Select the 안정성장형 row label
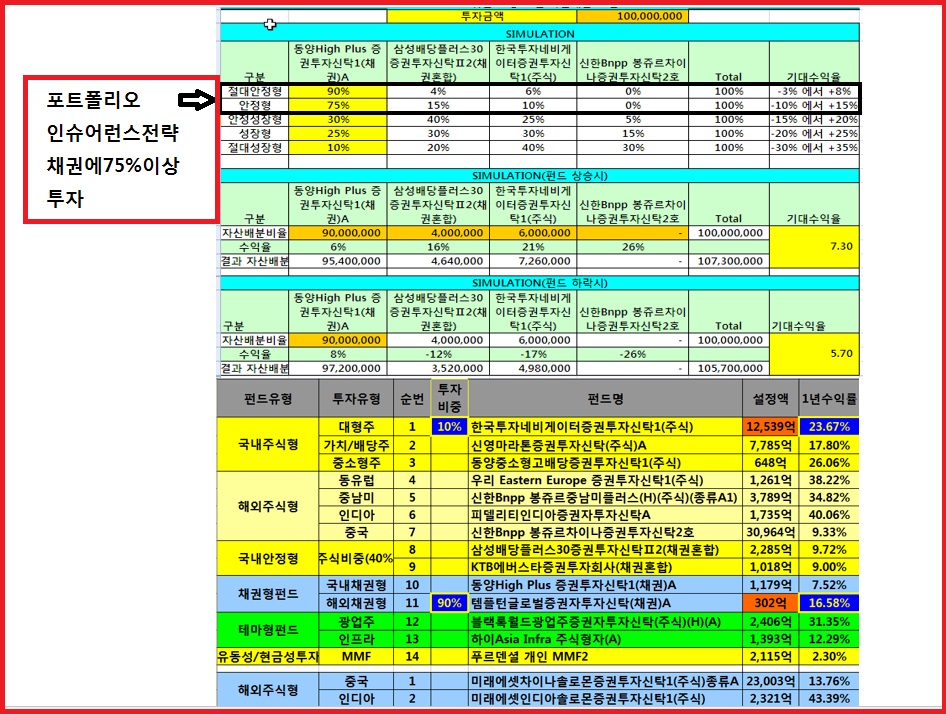This screenshot has height=714, width=946. pos(255,120)
